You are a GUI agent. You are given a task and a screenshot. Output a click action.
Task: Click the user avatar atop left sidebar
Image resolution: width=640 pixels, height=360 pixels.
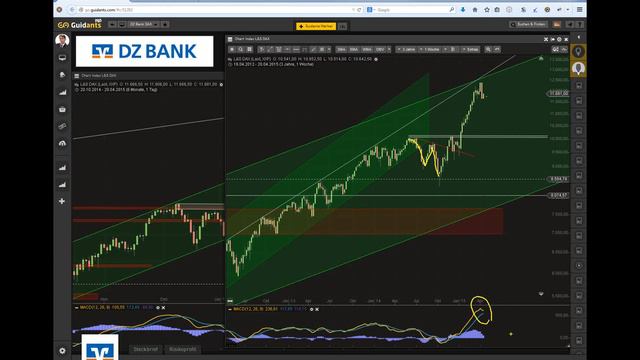62,40
